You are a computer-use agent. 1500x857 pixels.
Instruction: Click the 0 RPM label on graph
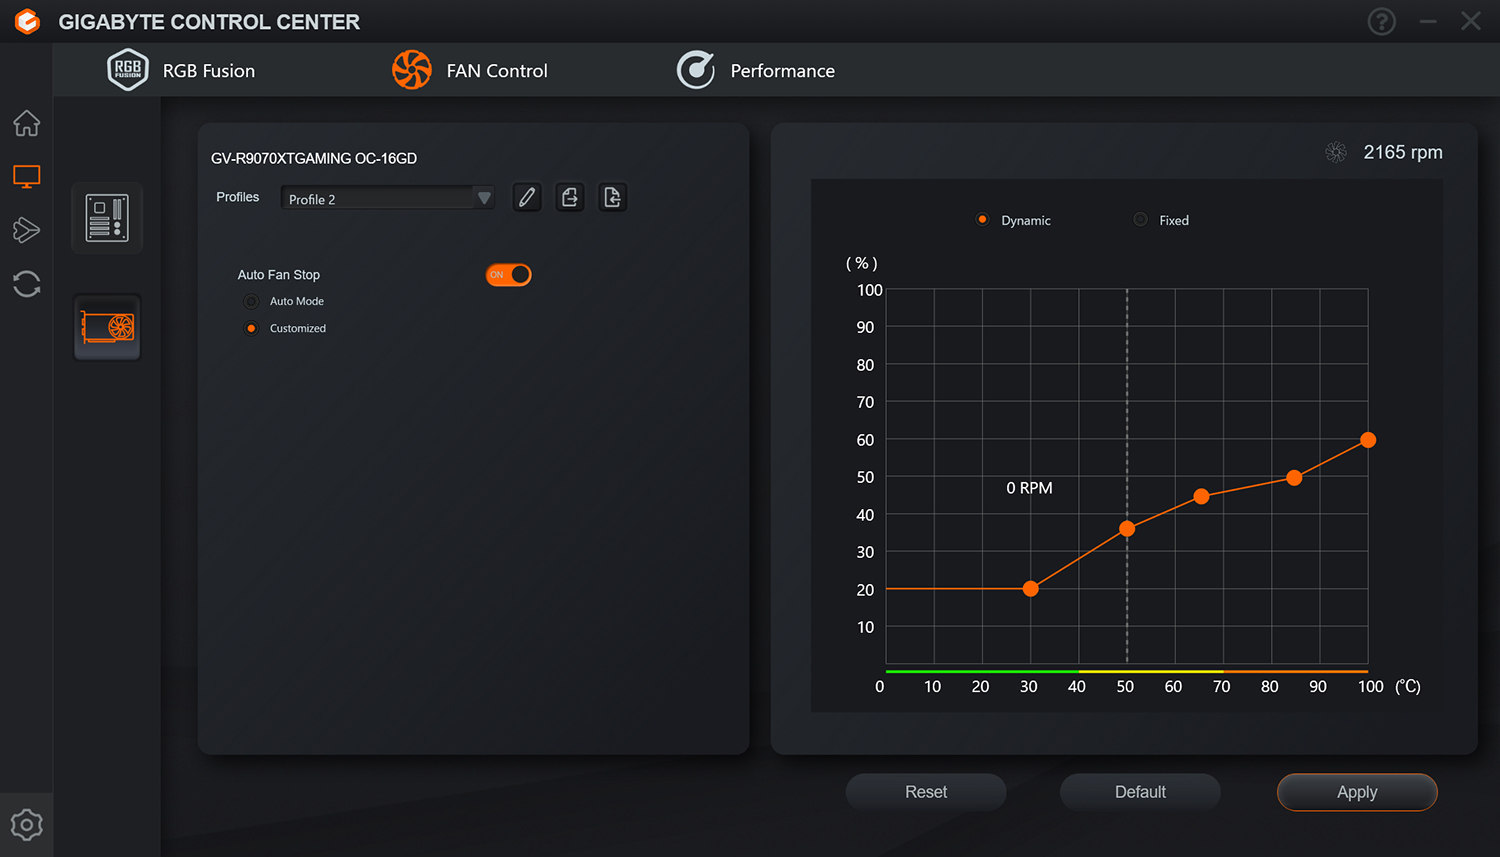[1029, 488]
